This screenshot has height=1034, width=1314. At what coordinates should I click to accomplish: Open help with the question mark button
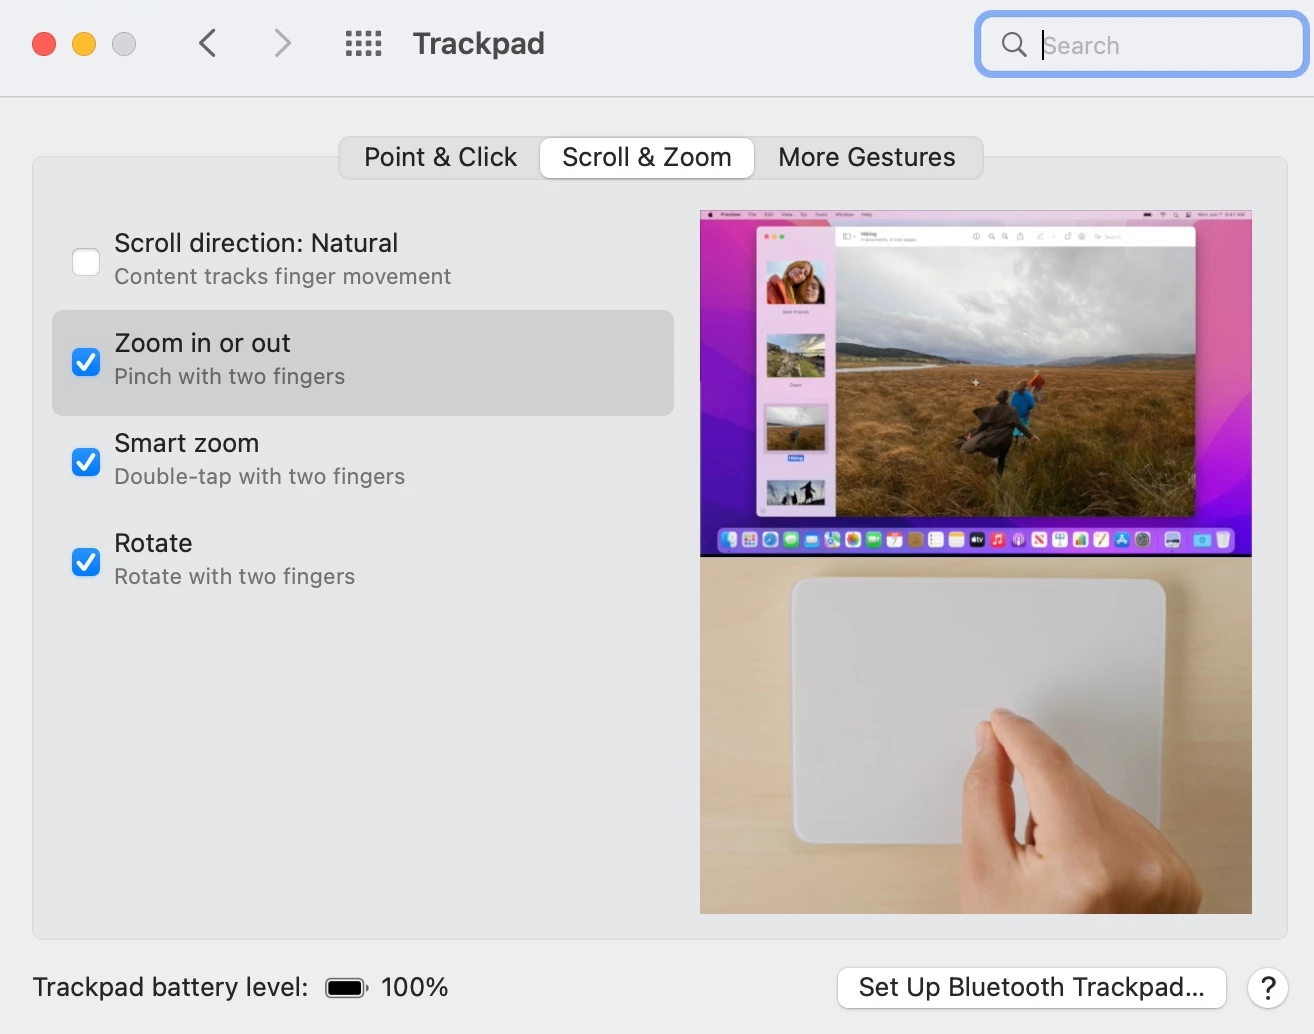1268,988
